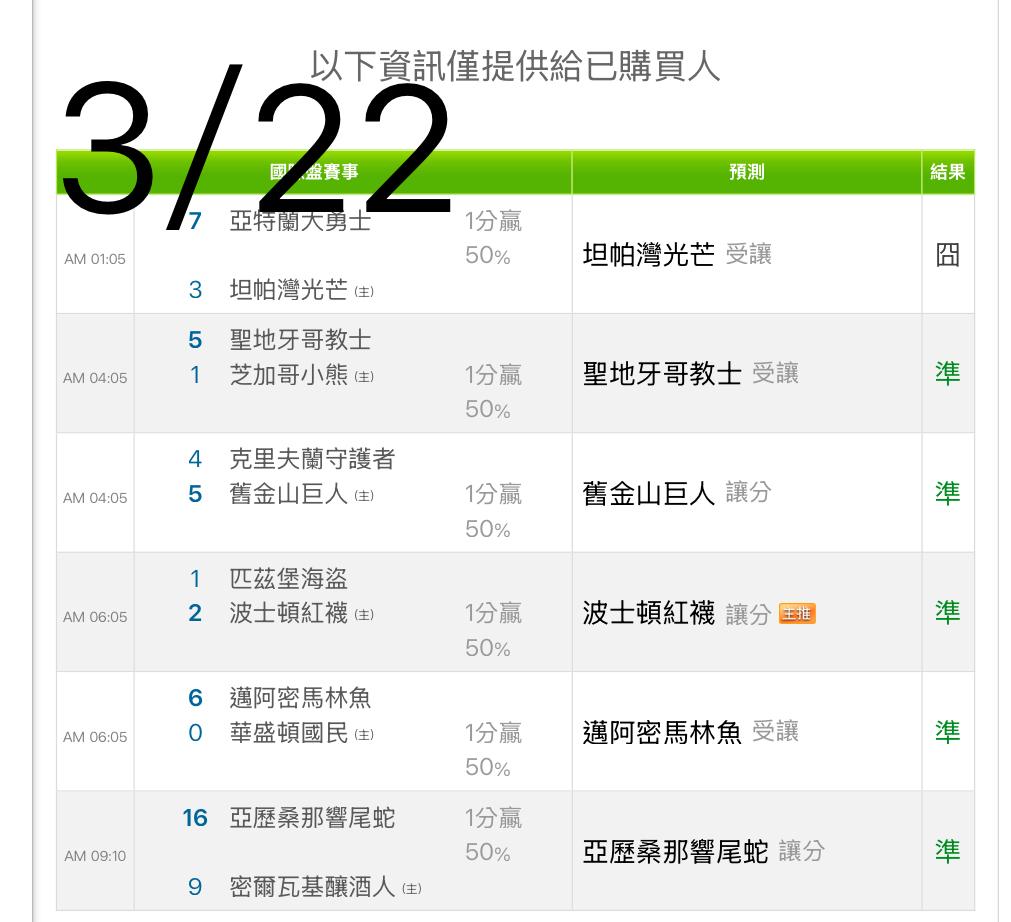Click prediction 聖地牙哥教士 受讓

click(x=691, y=374)
